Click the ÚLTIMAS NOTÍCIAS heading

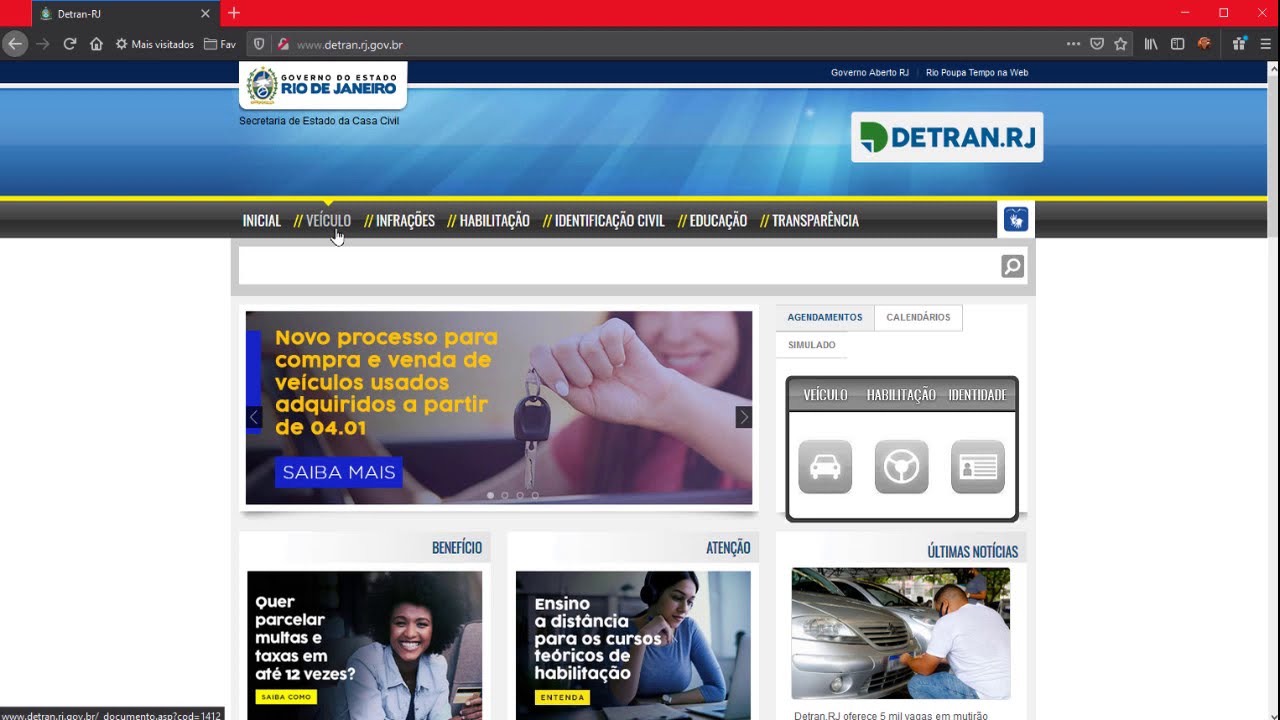972,552
